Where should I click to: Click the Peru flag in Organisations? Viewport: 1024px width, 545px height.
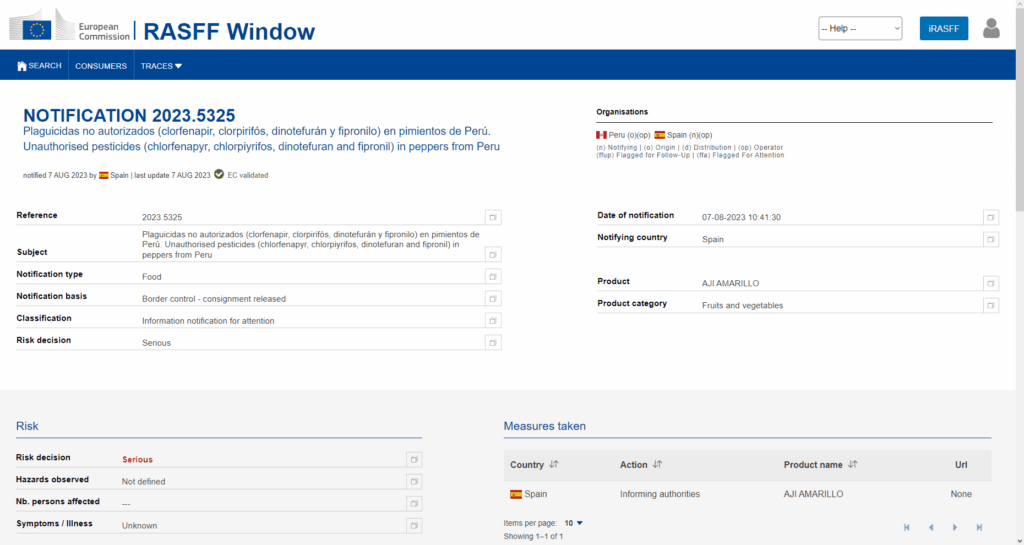pos(601,135)
